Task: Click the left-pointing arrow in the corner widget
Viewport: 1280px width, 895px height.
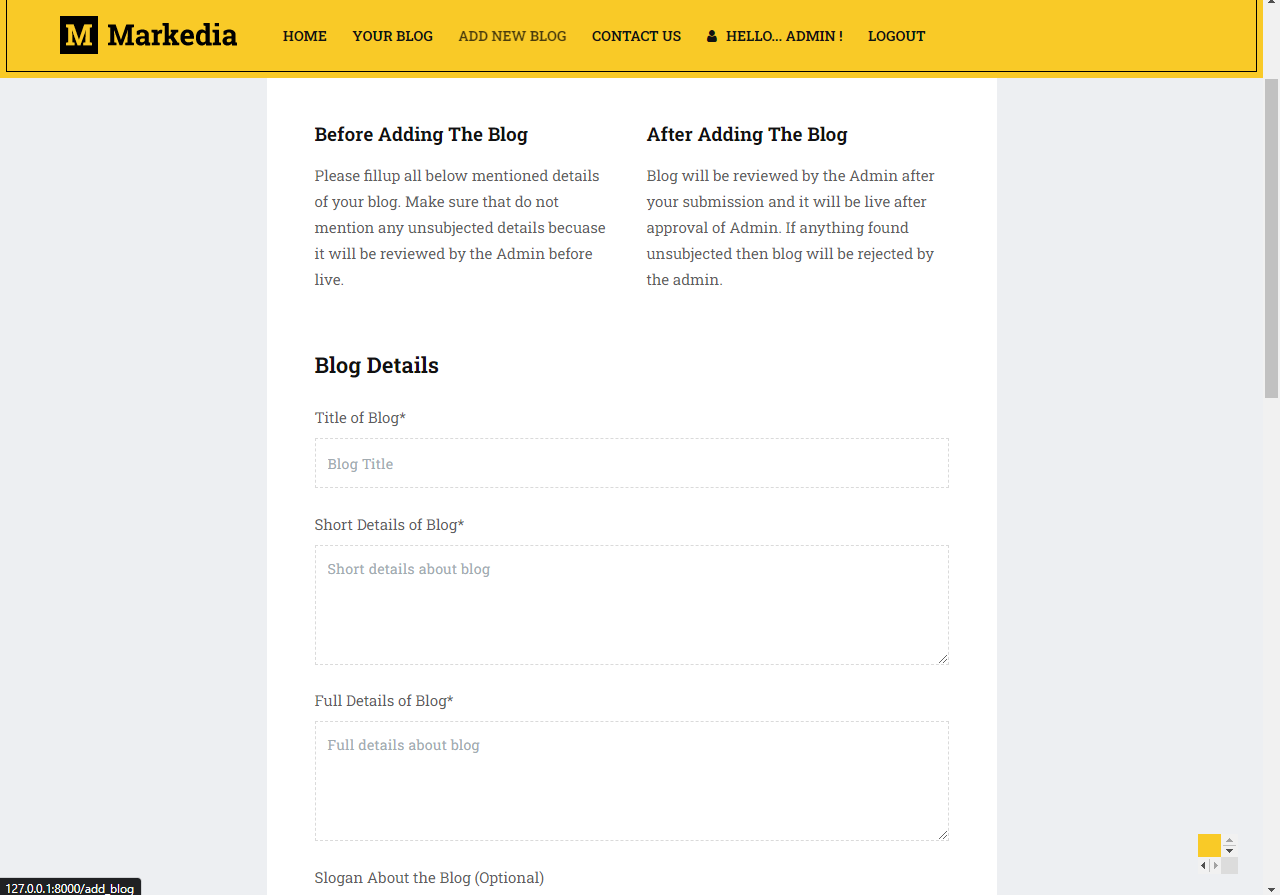Action: [x=1203, y=865]
